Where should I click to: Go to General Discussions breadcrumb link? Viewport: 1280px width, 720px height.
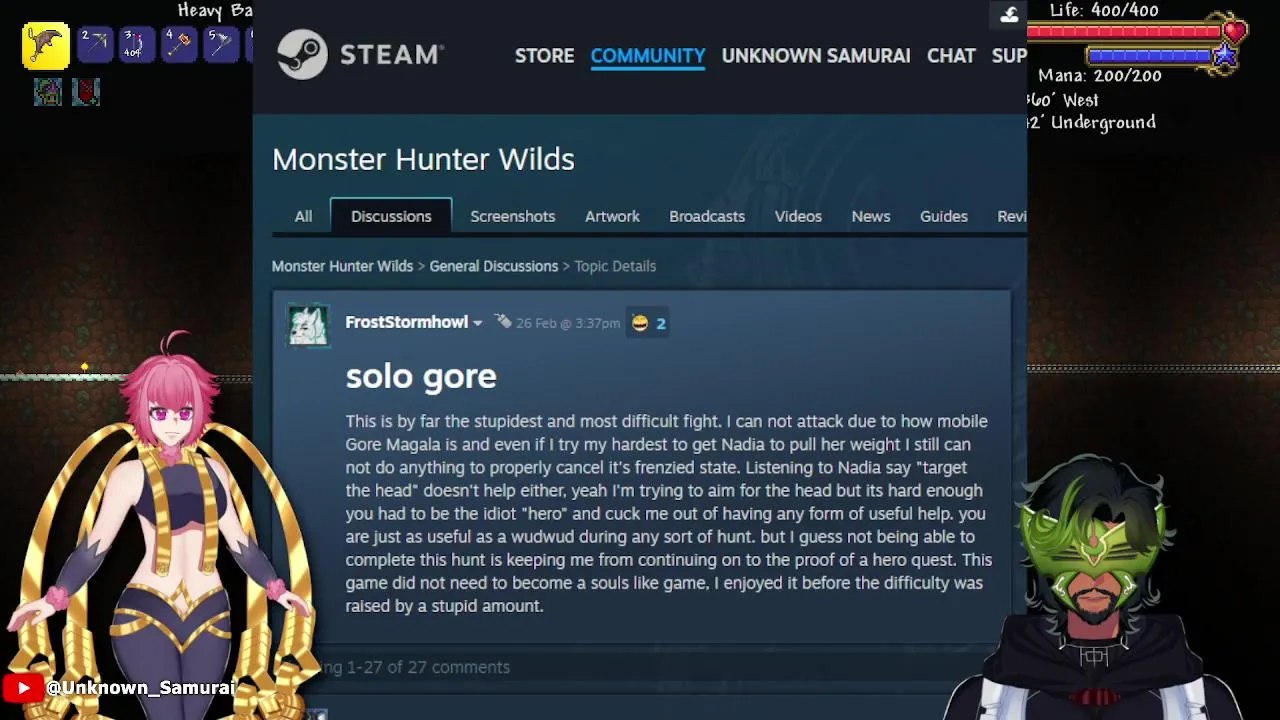[x=494, y=266]
